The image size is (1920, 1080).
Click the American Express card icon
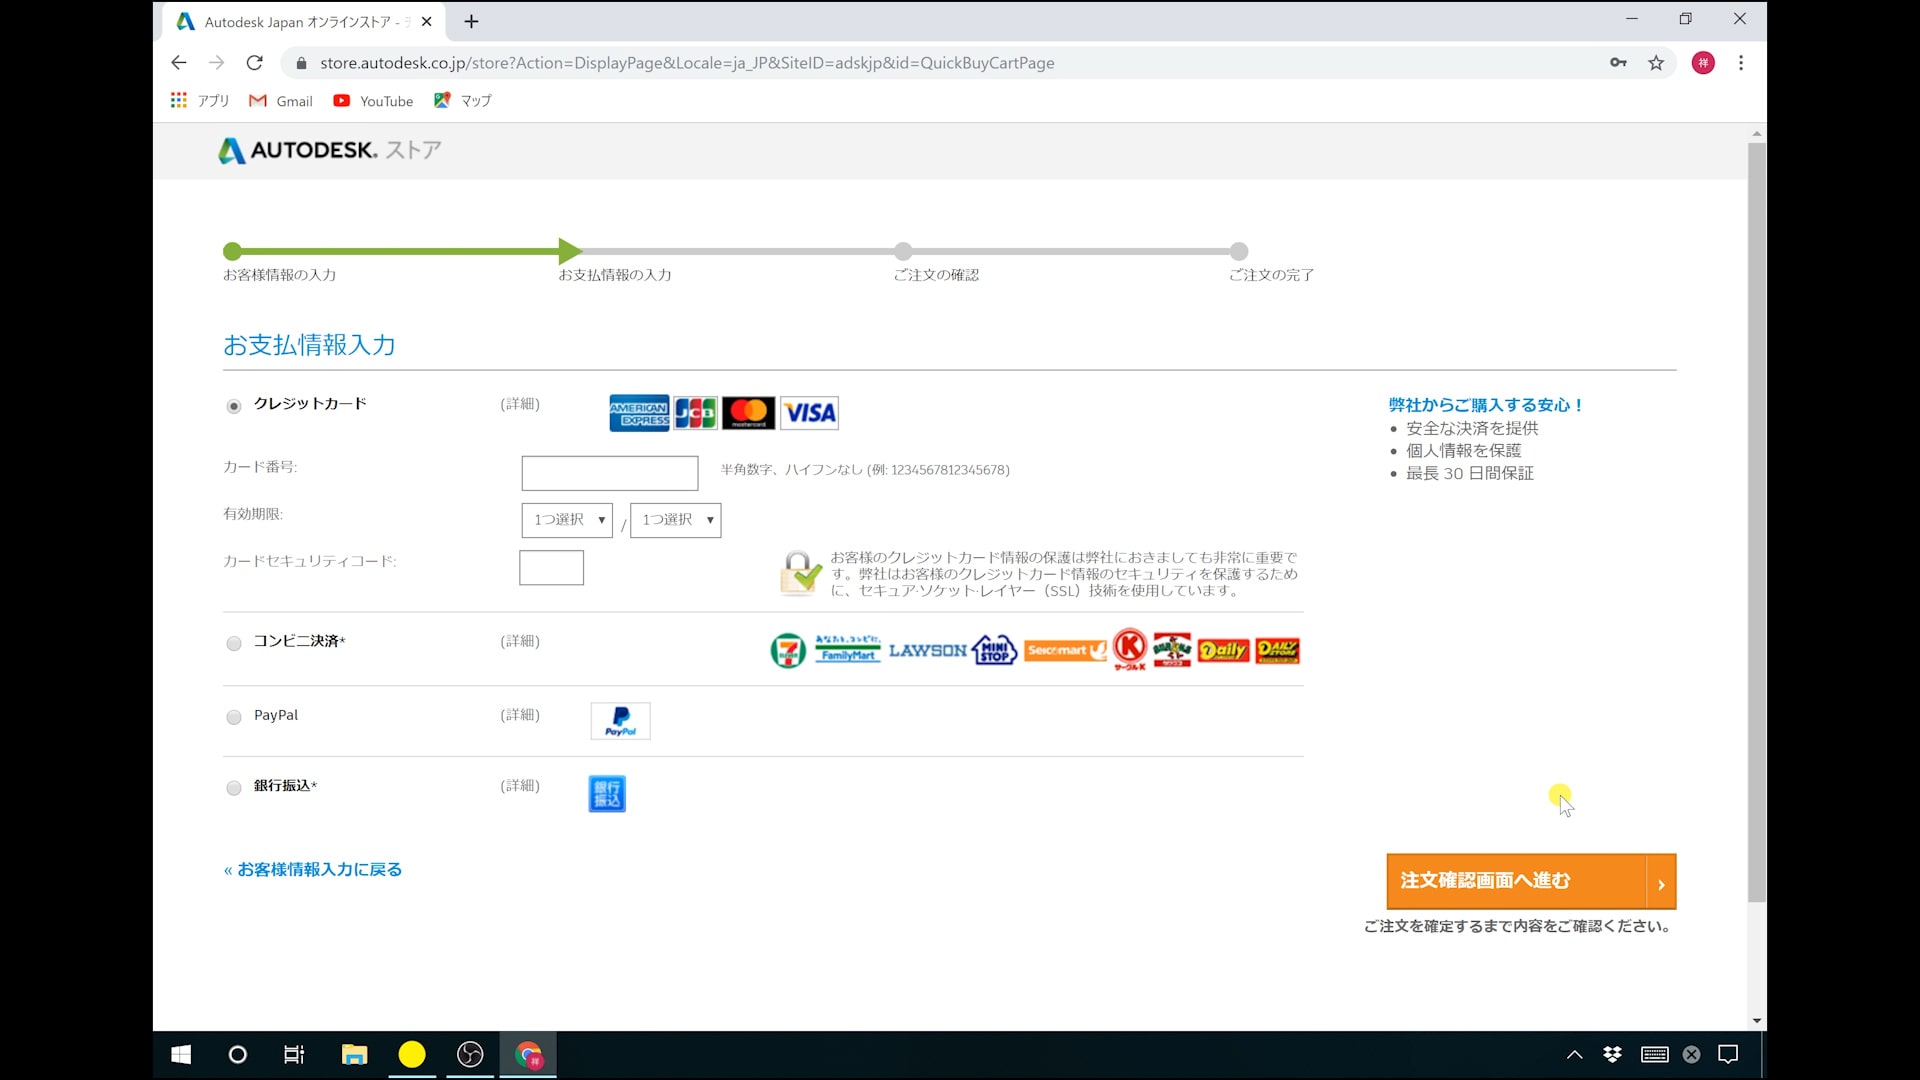639,413
